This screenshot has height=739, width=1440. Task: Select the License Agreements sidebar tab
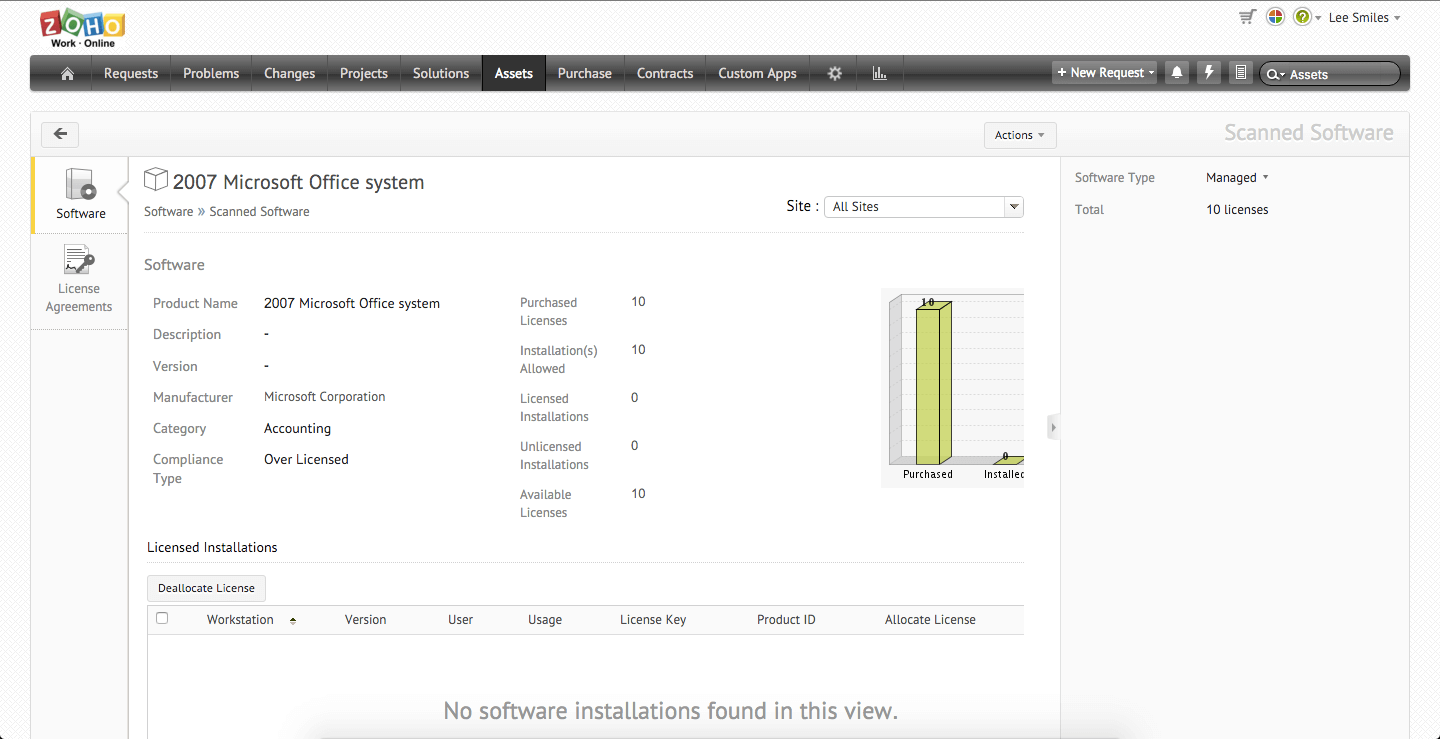point(79,280)
